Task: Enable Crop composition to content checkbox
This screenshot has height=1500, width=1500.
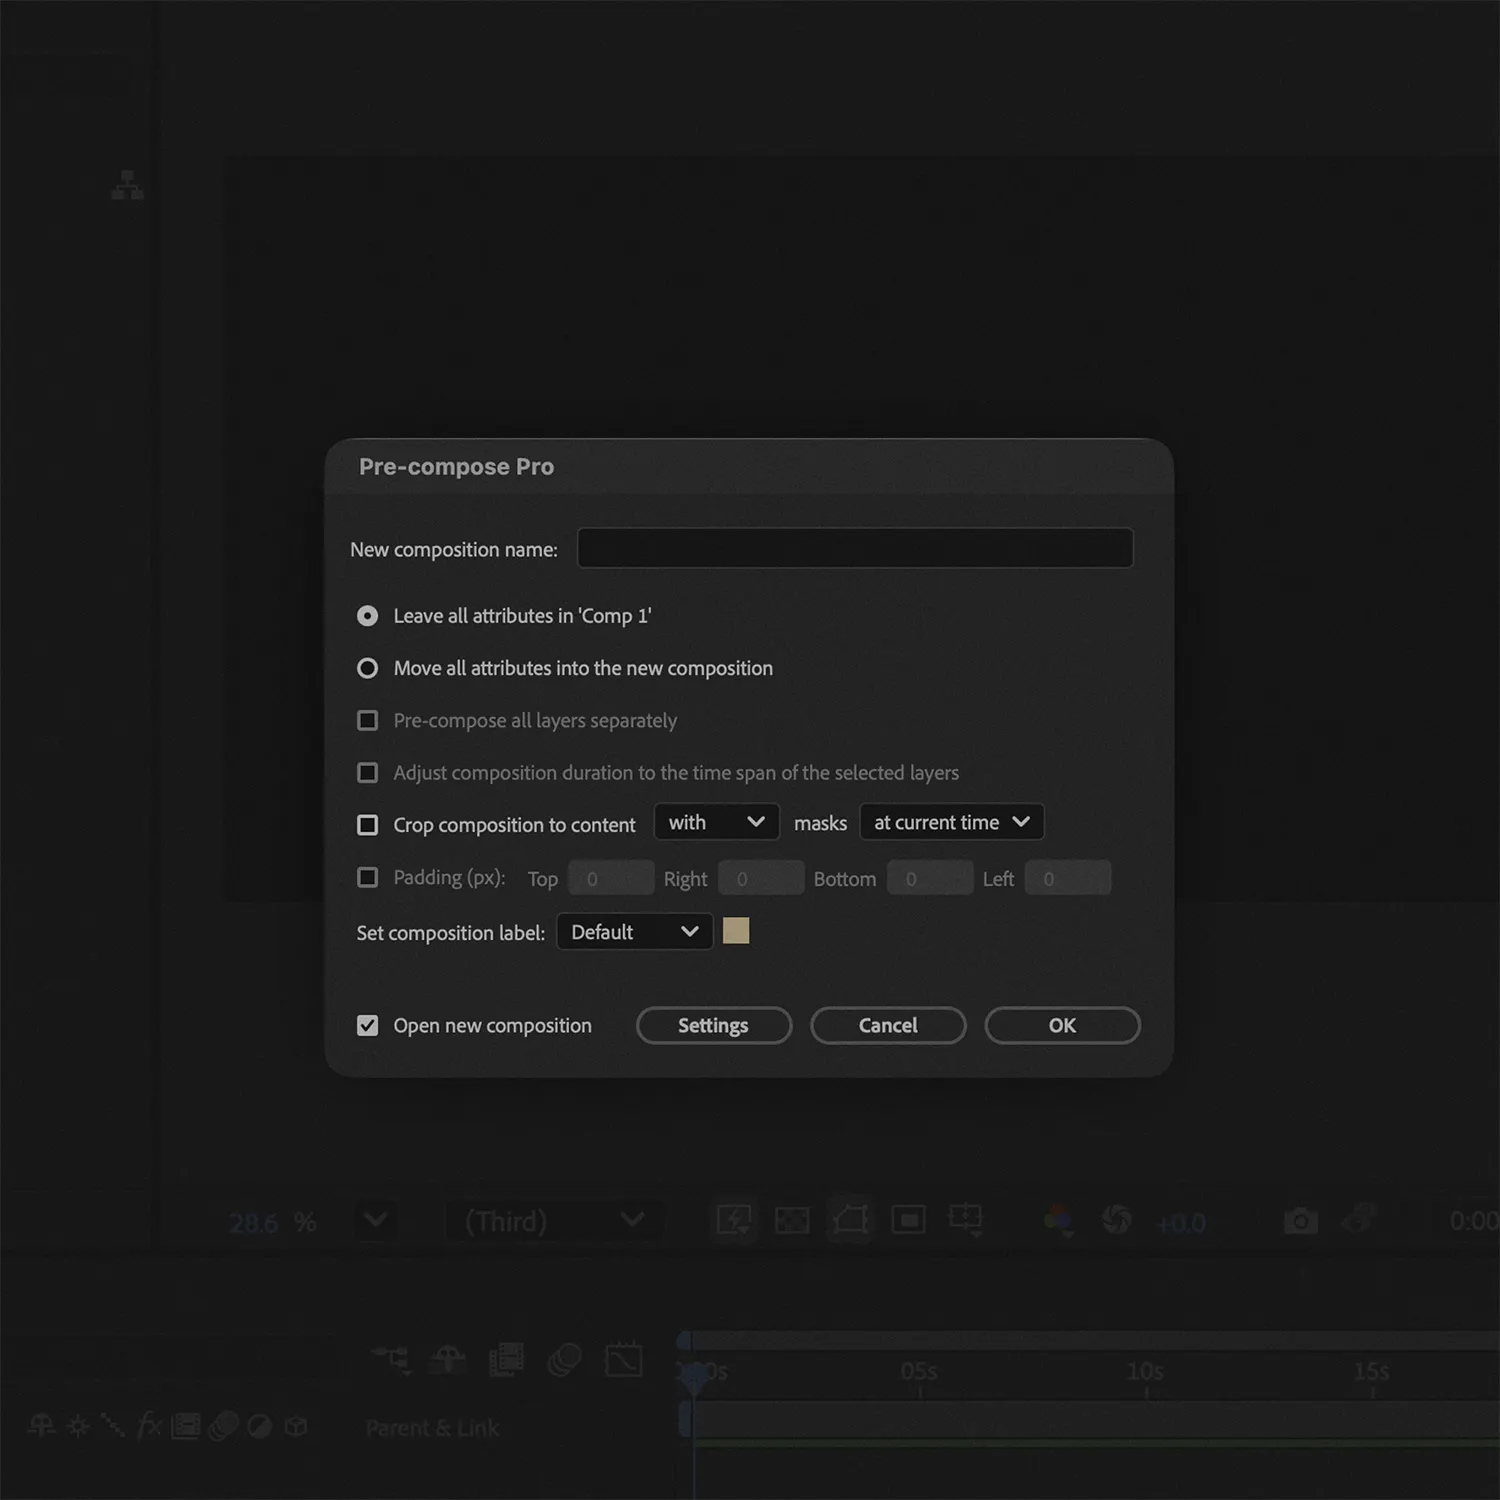Action: coord(368,825)
